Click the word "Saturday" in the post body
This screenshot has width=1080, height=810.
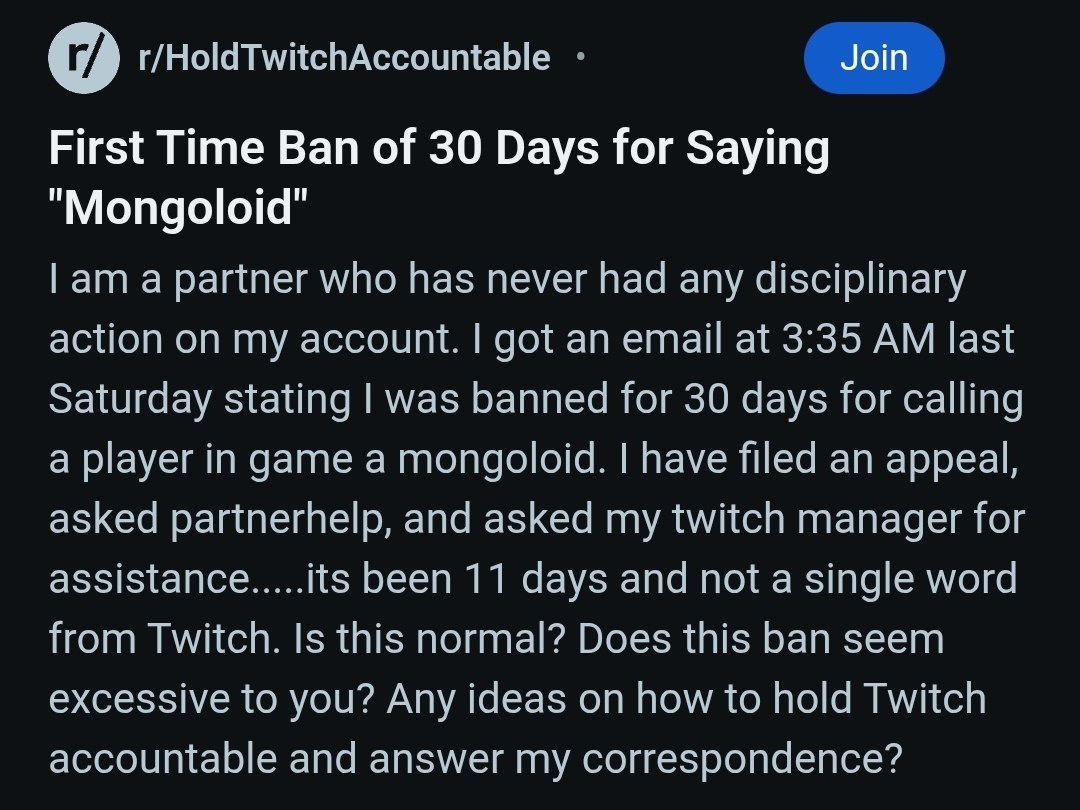pos(130,399)
